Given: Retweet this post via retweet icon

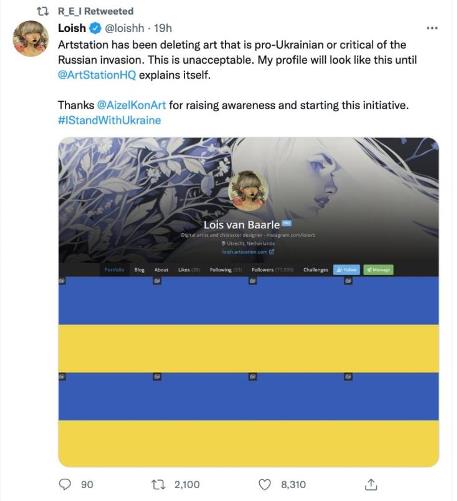Looking at the screenshot, I should tap(158, 484).
